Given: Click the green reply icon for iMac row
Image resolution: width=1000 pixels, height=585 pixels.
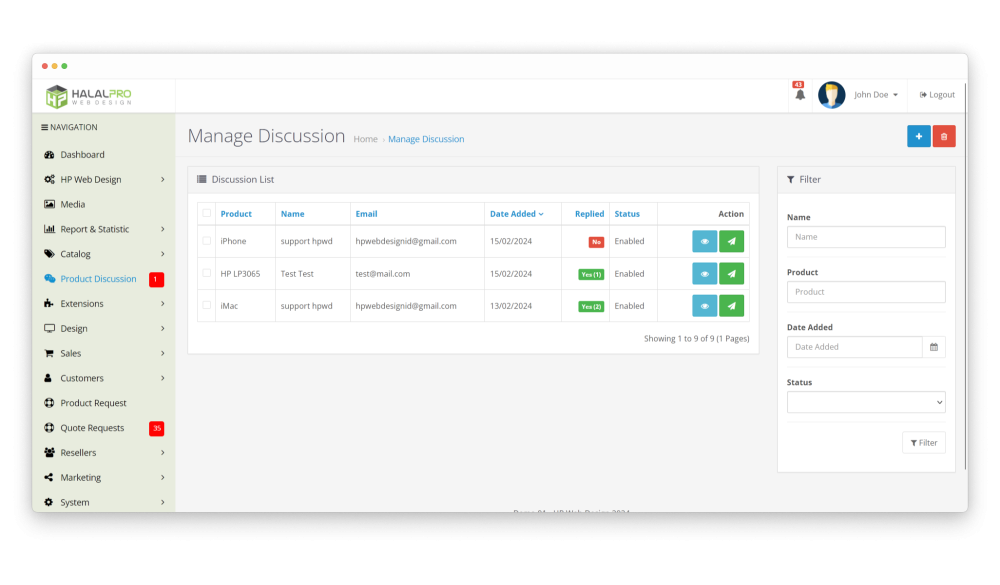Looking at the screenshot, I should 731,306.
